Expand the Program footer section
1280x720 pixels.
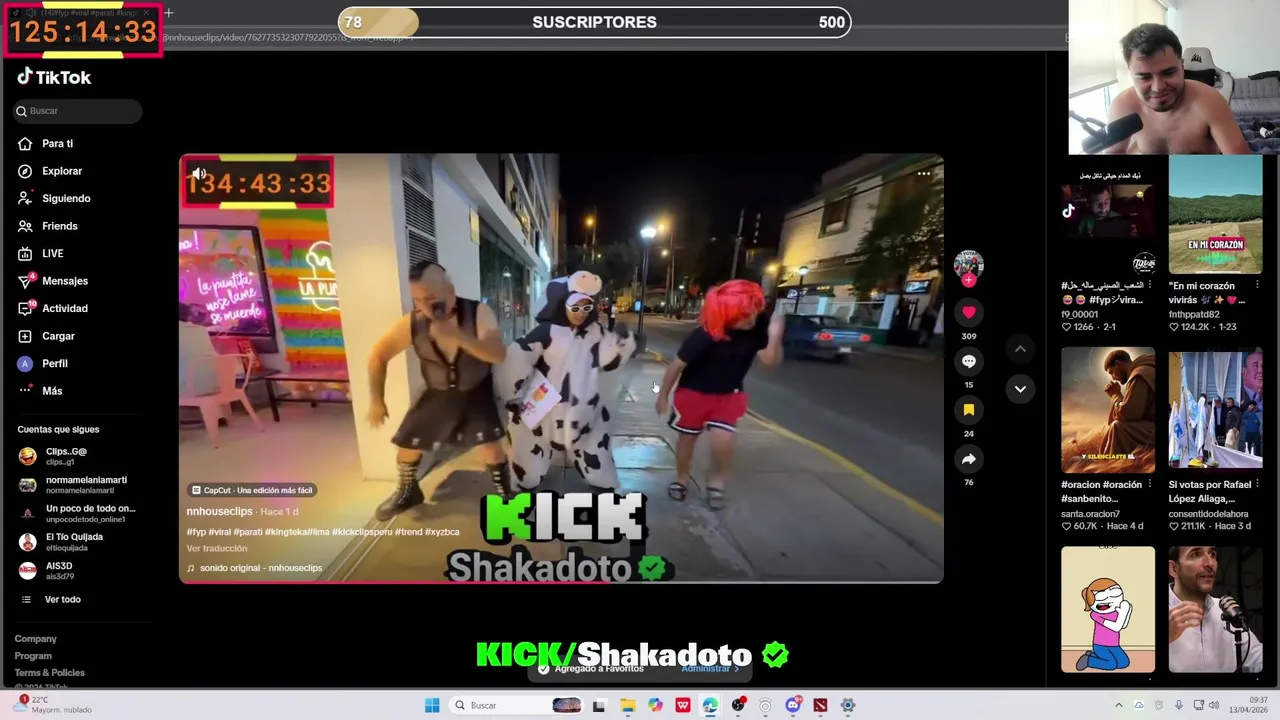click(x=33, y=656)
